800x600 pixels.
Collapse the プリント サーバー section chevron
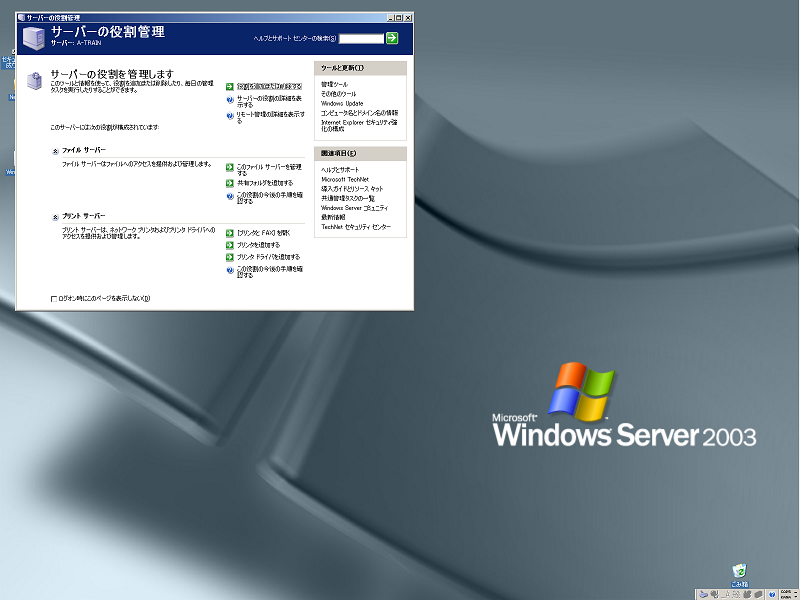tap(56, 217)
